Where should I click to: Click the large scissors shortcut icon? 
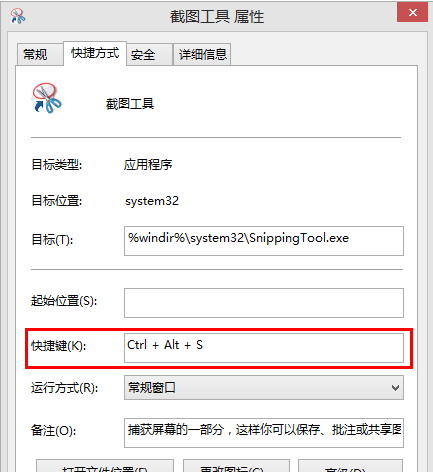tap(47, 98)
